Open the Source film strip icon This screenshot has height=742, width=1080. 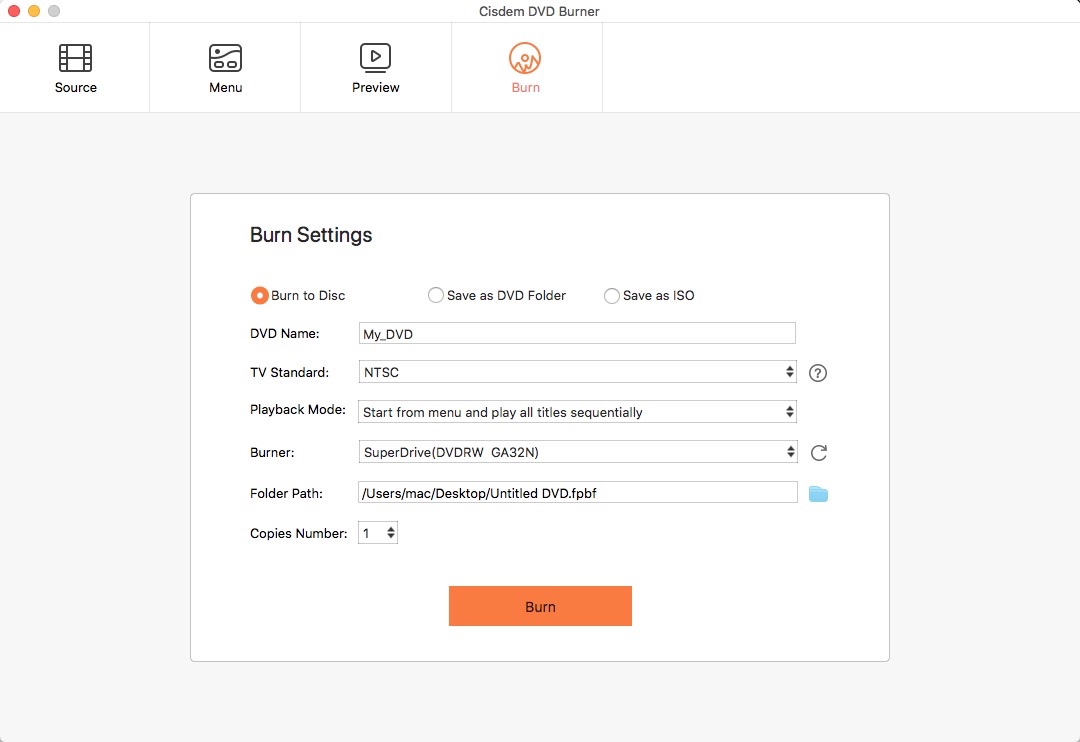tap(76, 58)
